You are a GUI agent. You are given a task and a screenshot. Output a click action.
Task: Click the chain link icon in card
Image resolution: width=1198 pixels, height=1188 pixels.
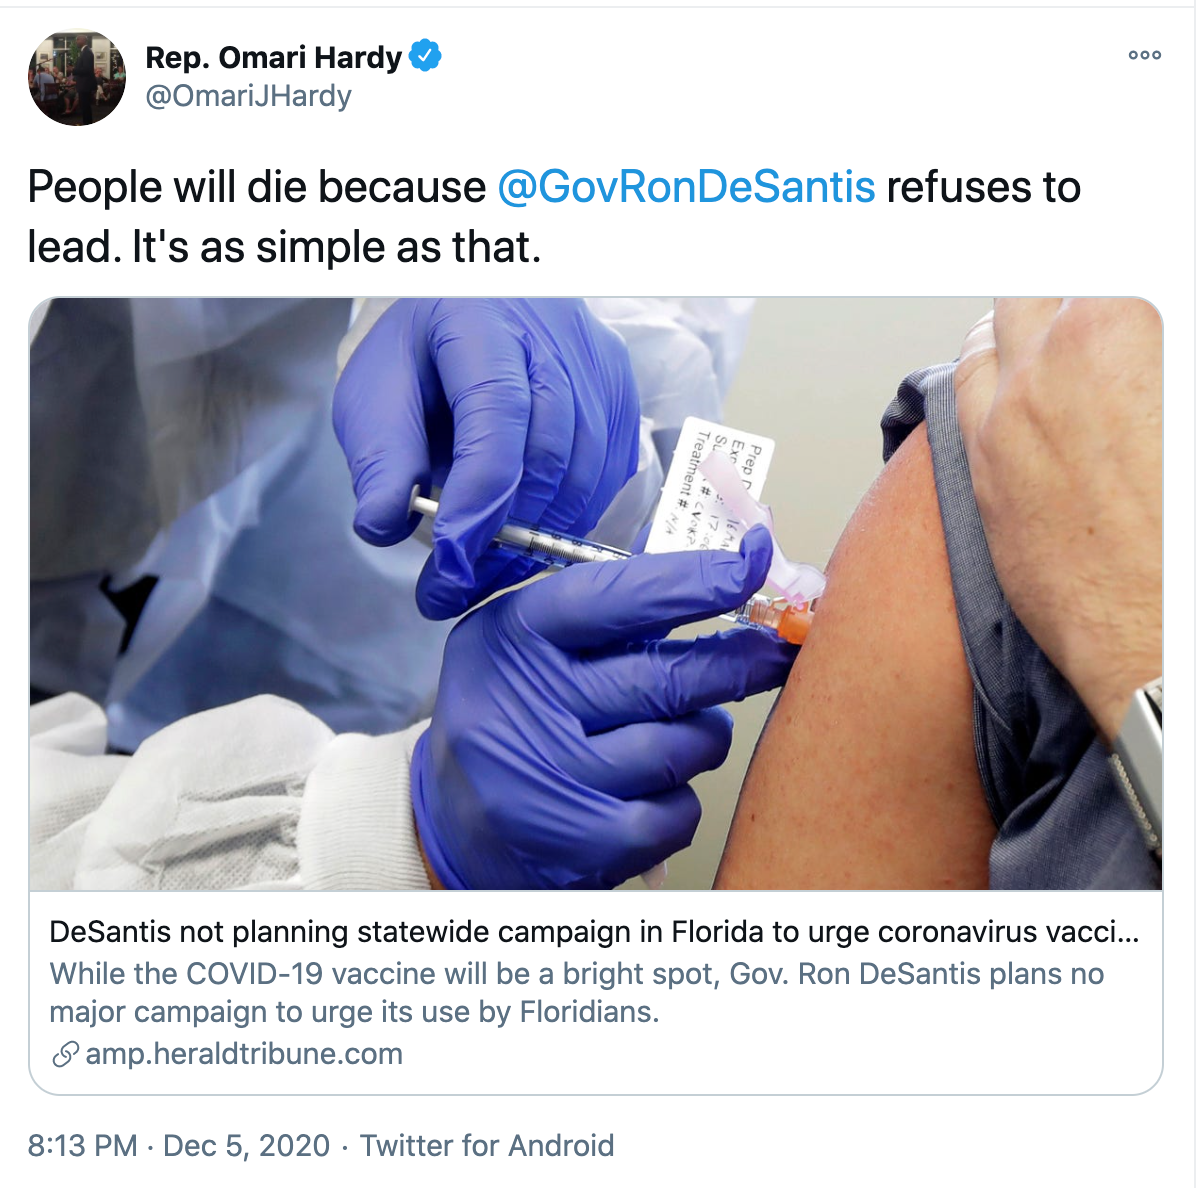(x=65, y=1054)
